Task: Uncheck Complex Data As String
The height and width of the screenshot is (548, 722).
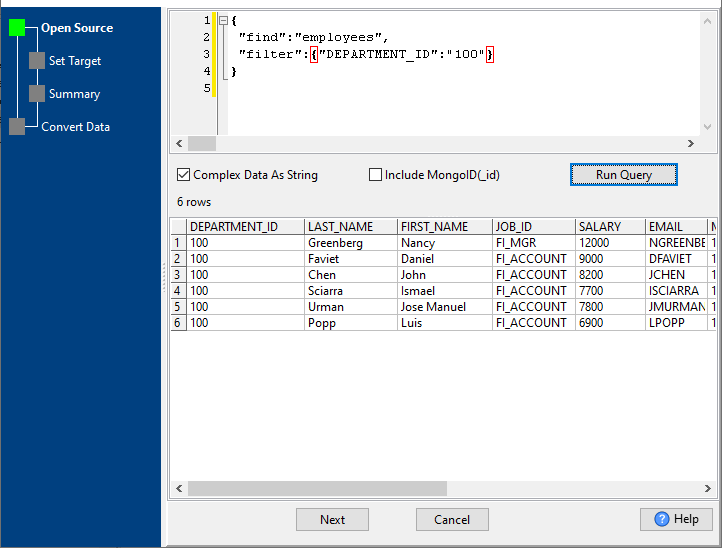Action: (183, 175)
